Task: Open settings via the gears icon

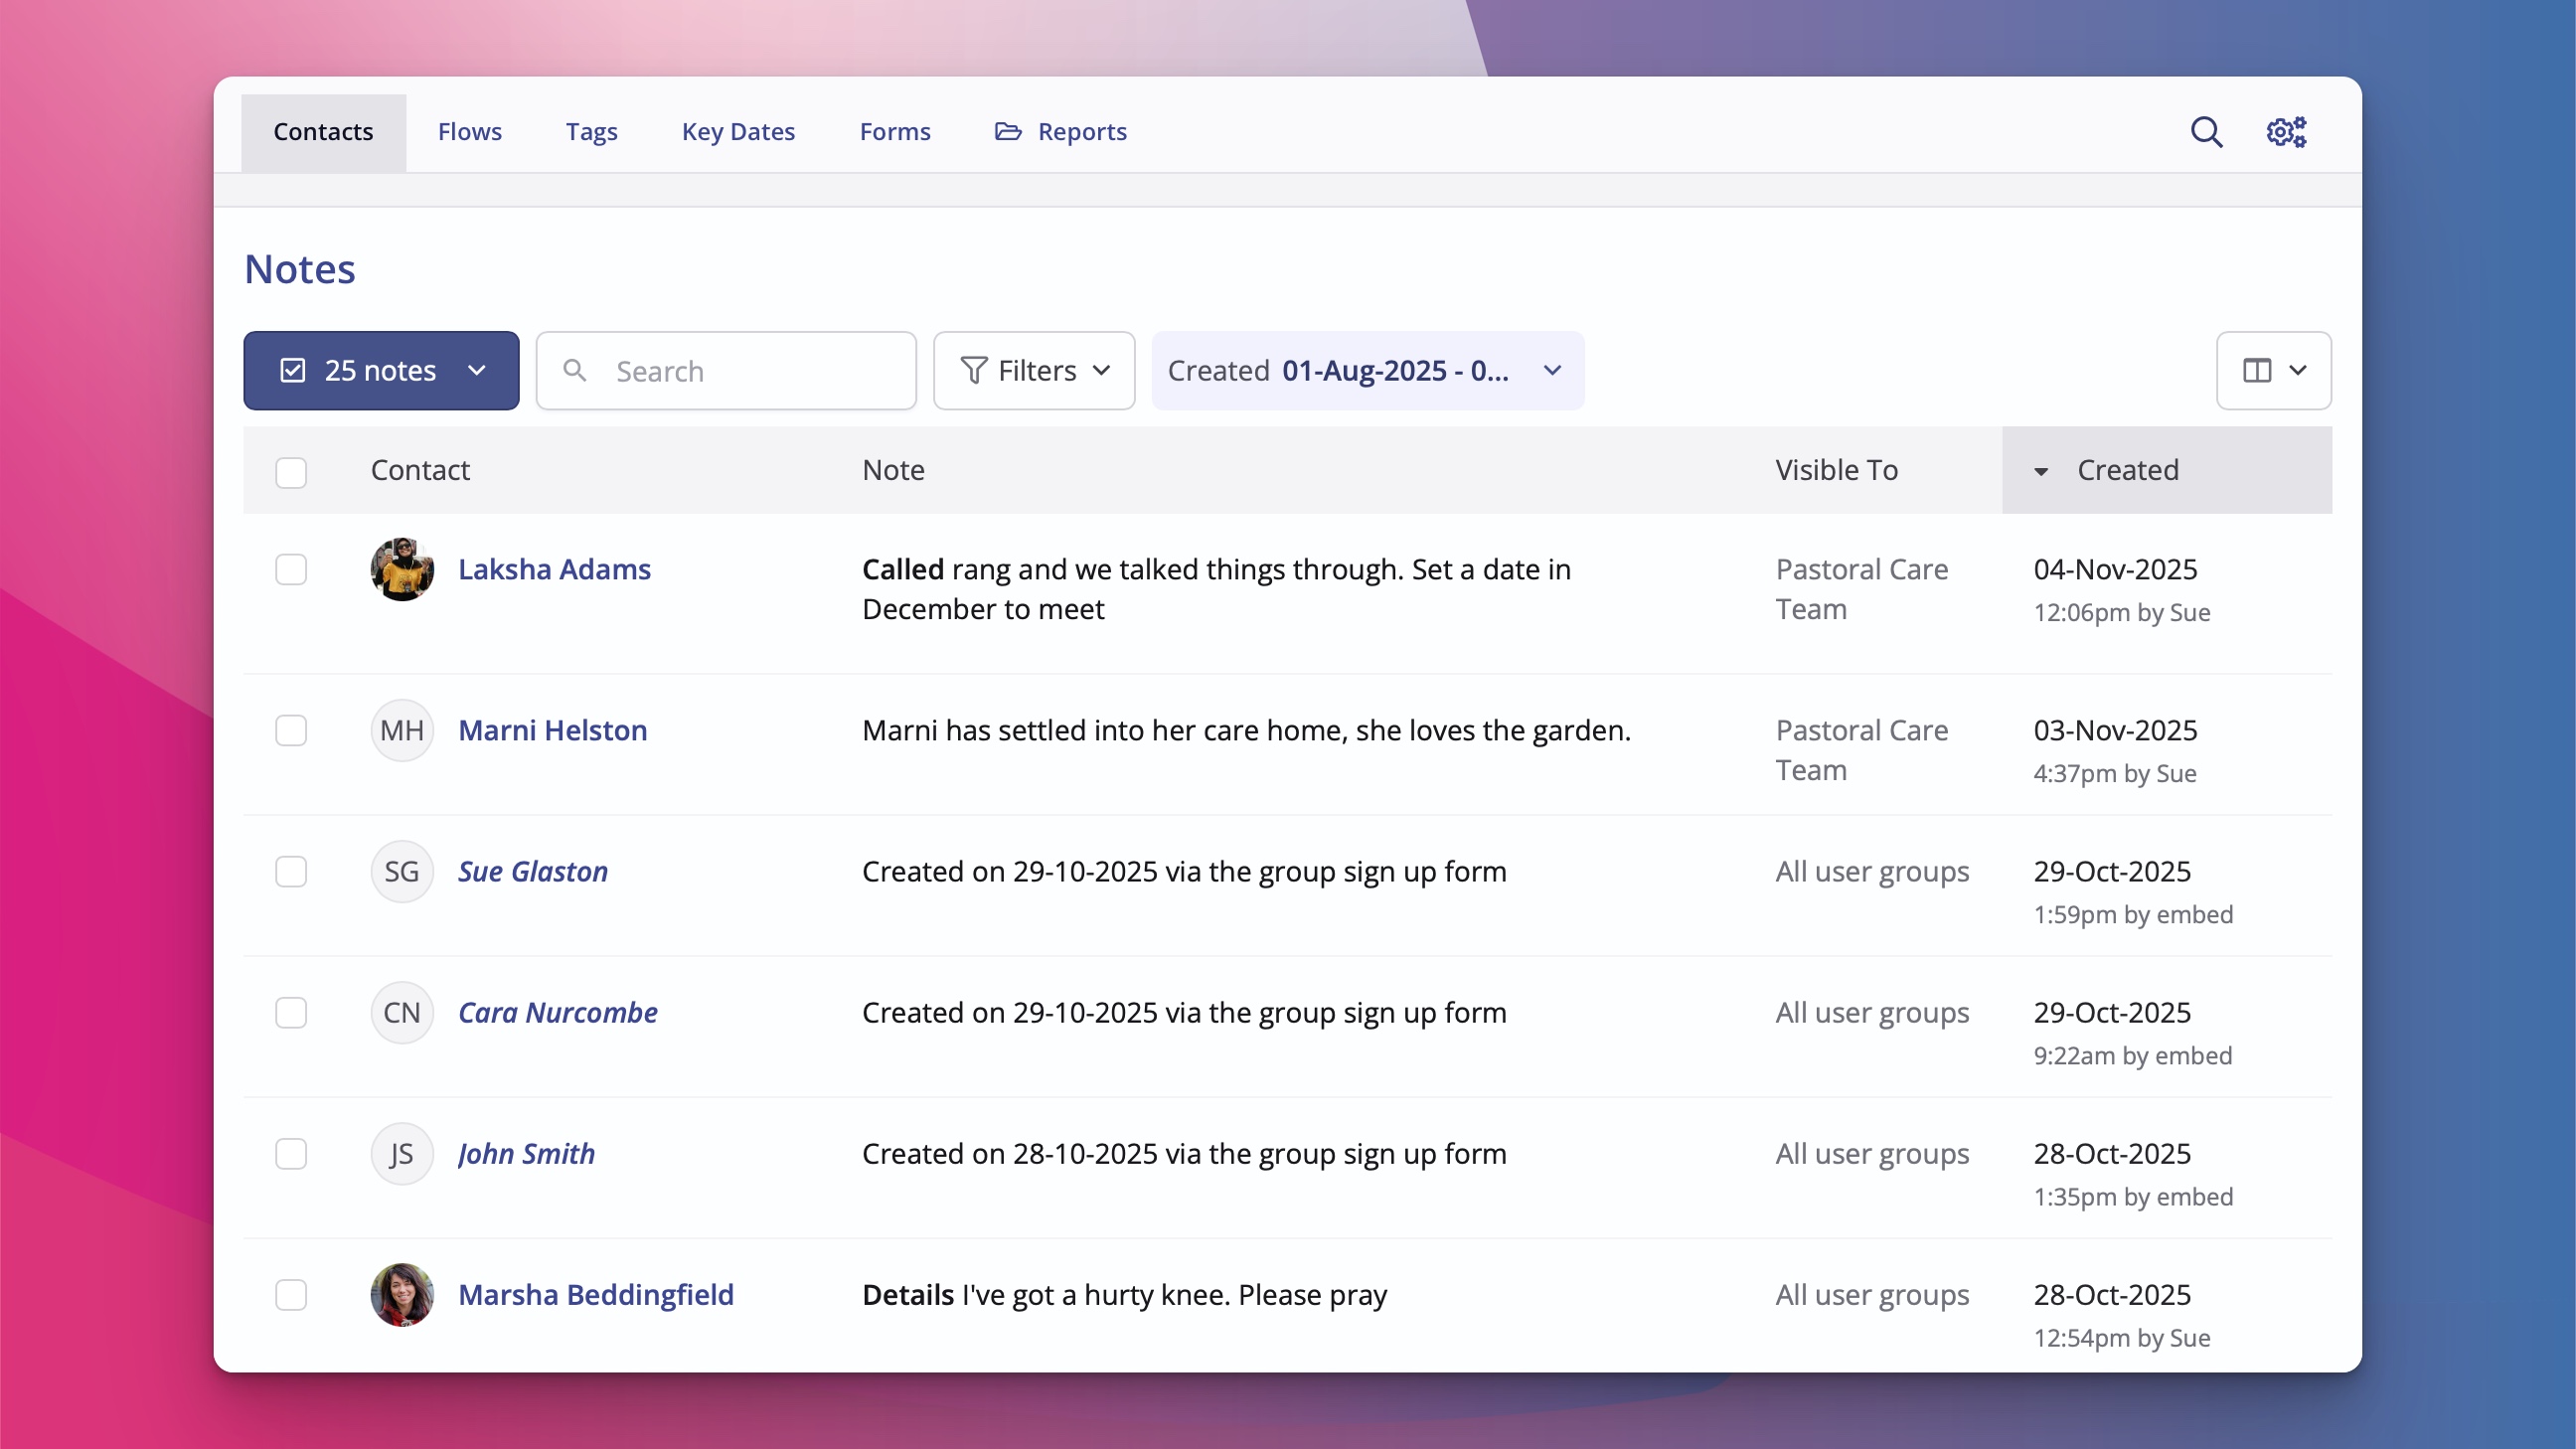Action: click(2286, 132)
